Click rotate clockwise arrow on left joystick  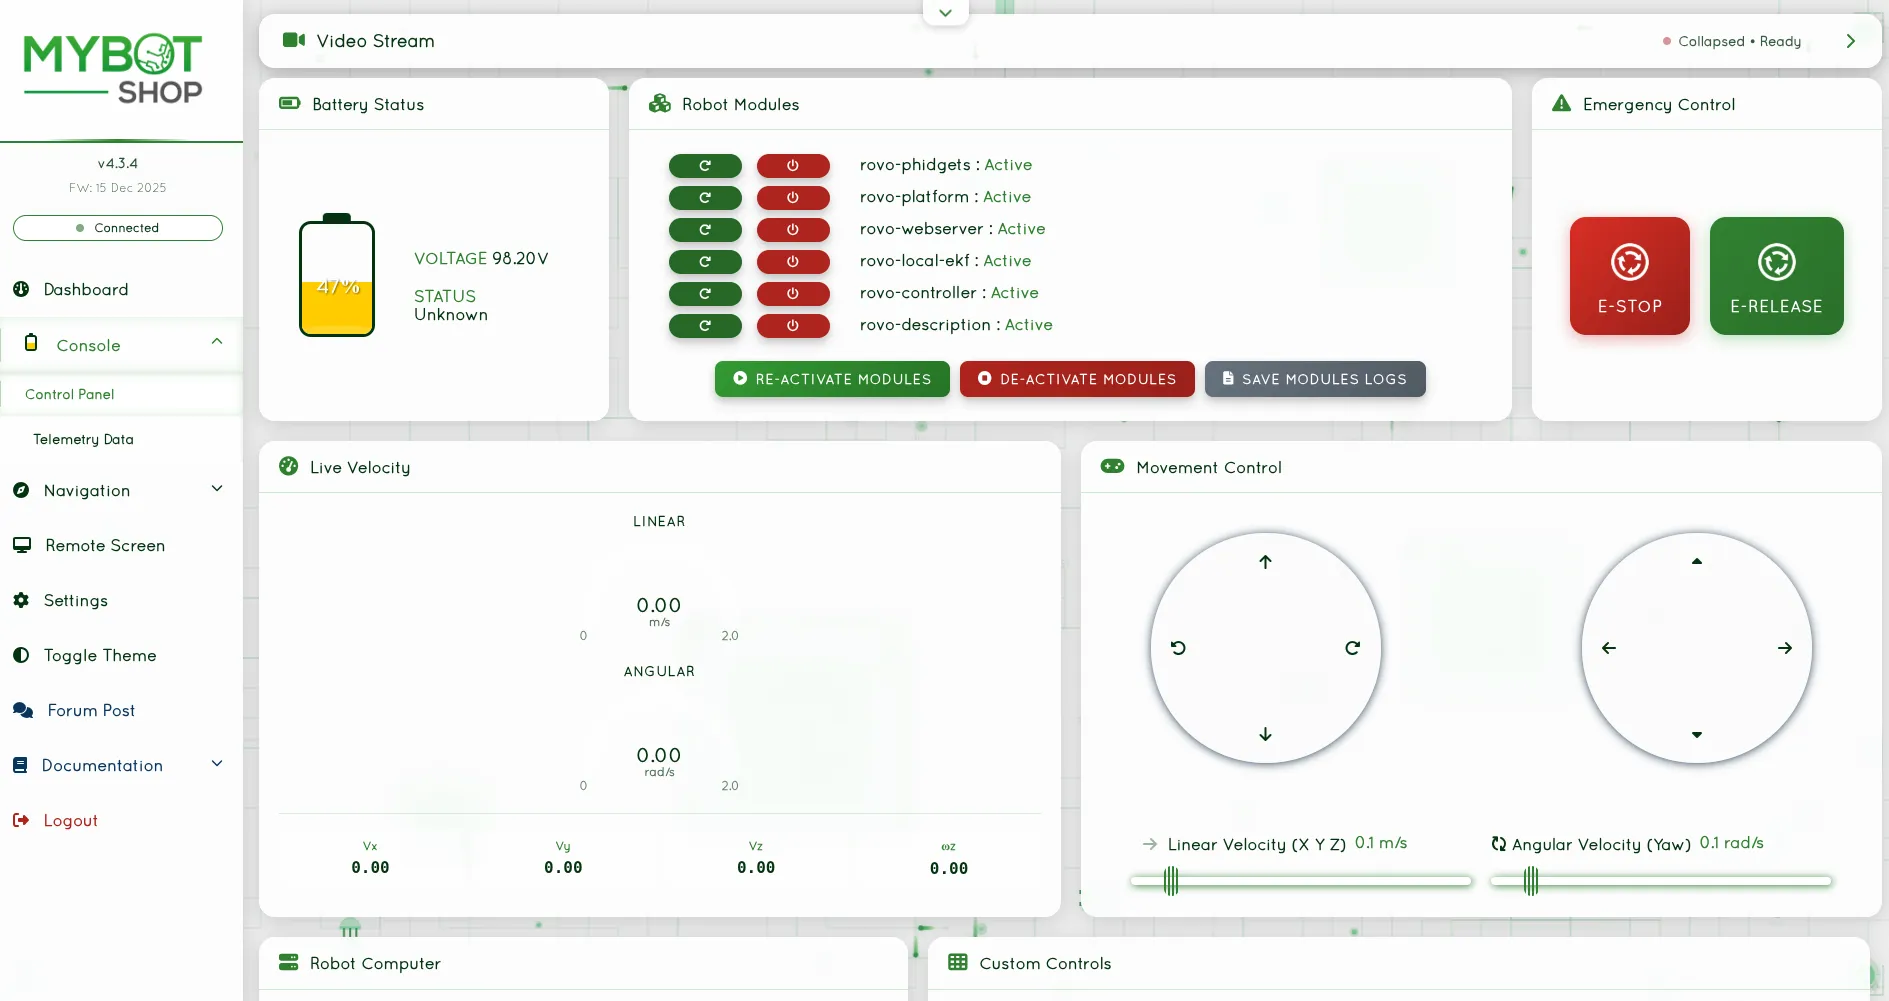[1352, 648]
